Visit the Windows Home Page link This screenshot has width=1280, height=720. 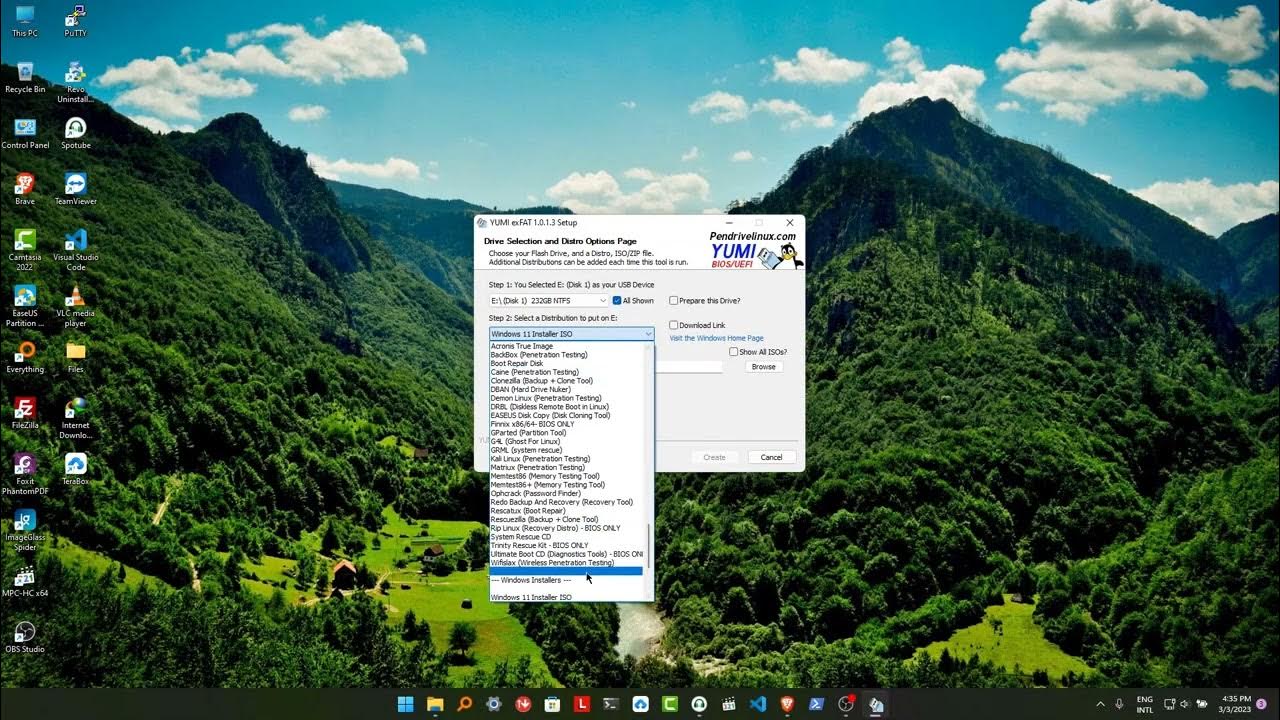point(716,338)
